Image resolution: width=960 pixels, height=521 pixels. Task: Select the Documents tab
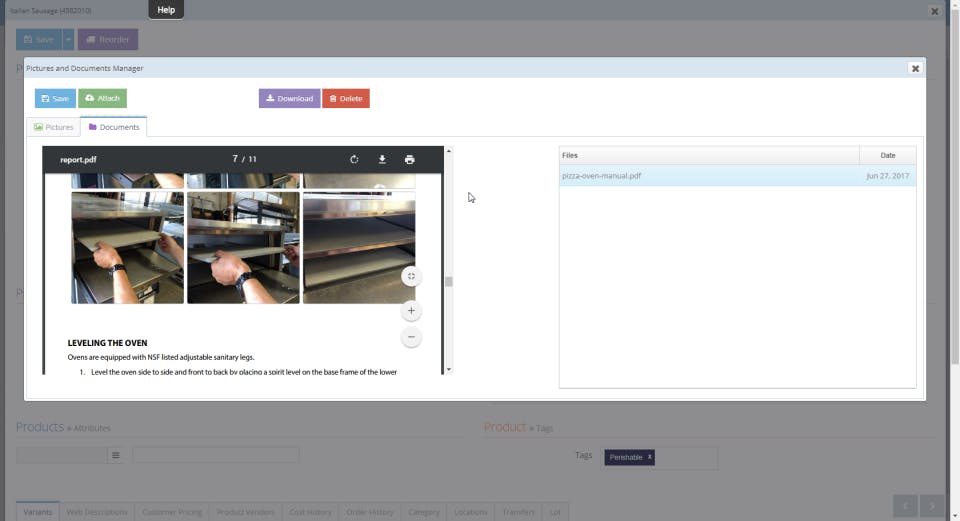point(114,127)
